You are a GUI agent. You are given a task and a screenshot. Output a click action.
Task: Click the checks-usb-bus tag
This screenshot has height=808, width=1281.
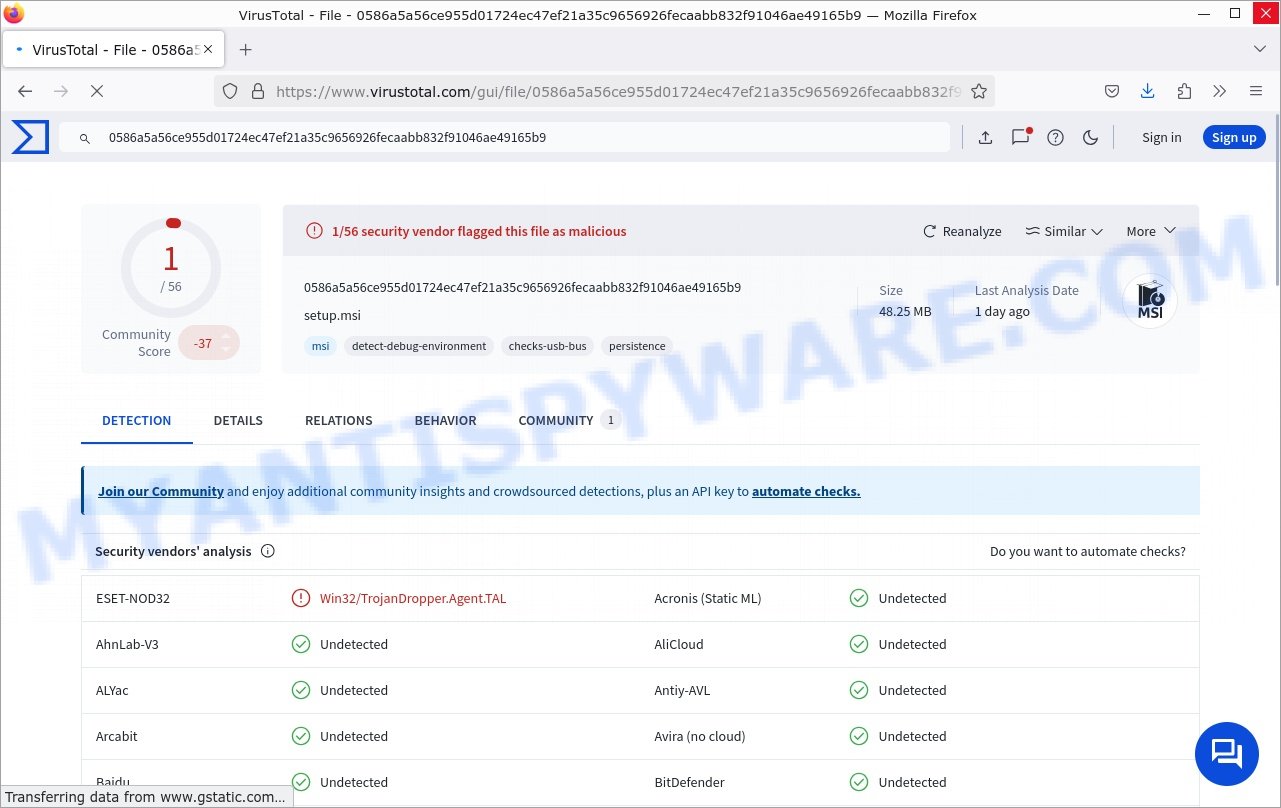point(547,346)
